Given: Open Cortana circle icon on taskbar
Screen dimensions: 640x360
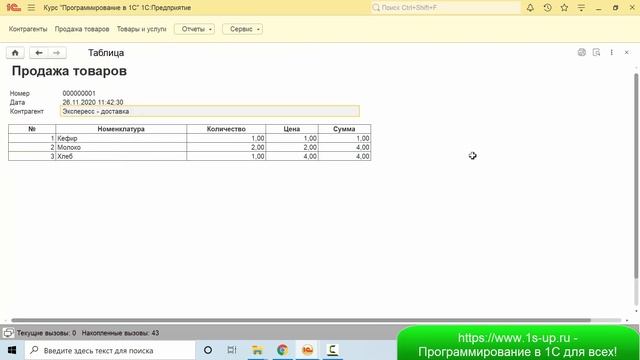Looking at the screenshot, I should tap(208, 350).
